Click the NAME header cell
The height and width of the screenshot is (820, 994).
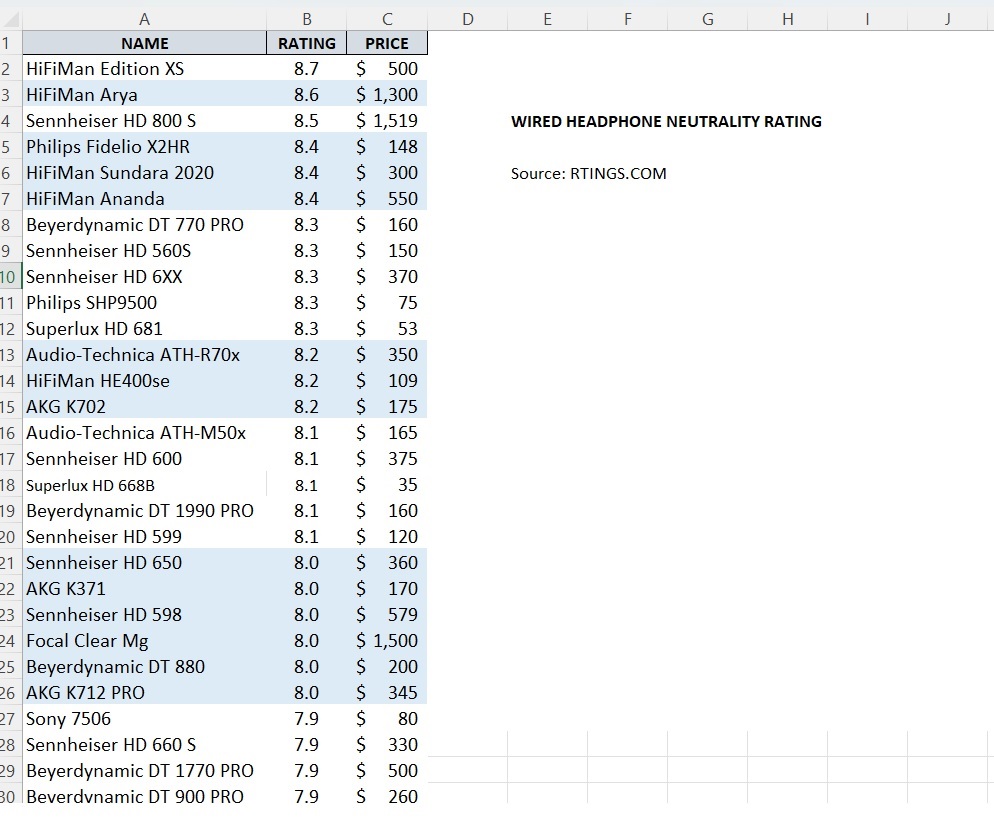tap(145, 43)
